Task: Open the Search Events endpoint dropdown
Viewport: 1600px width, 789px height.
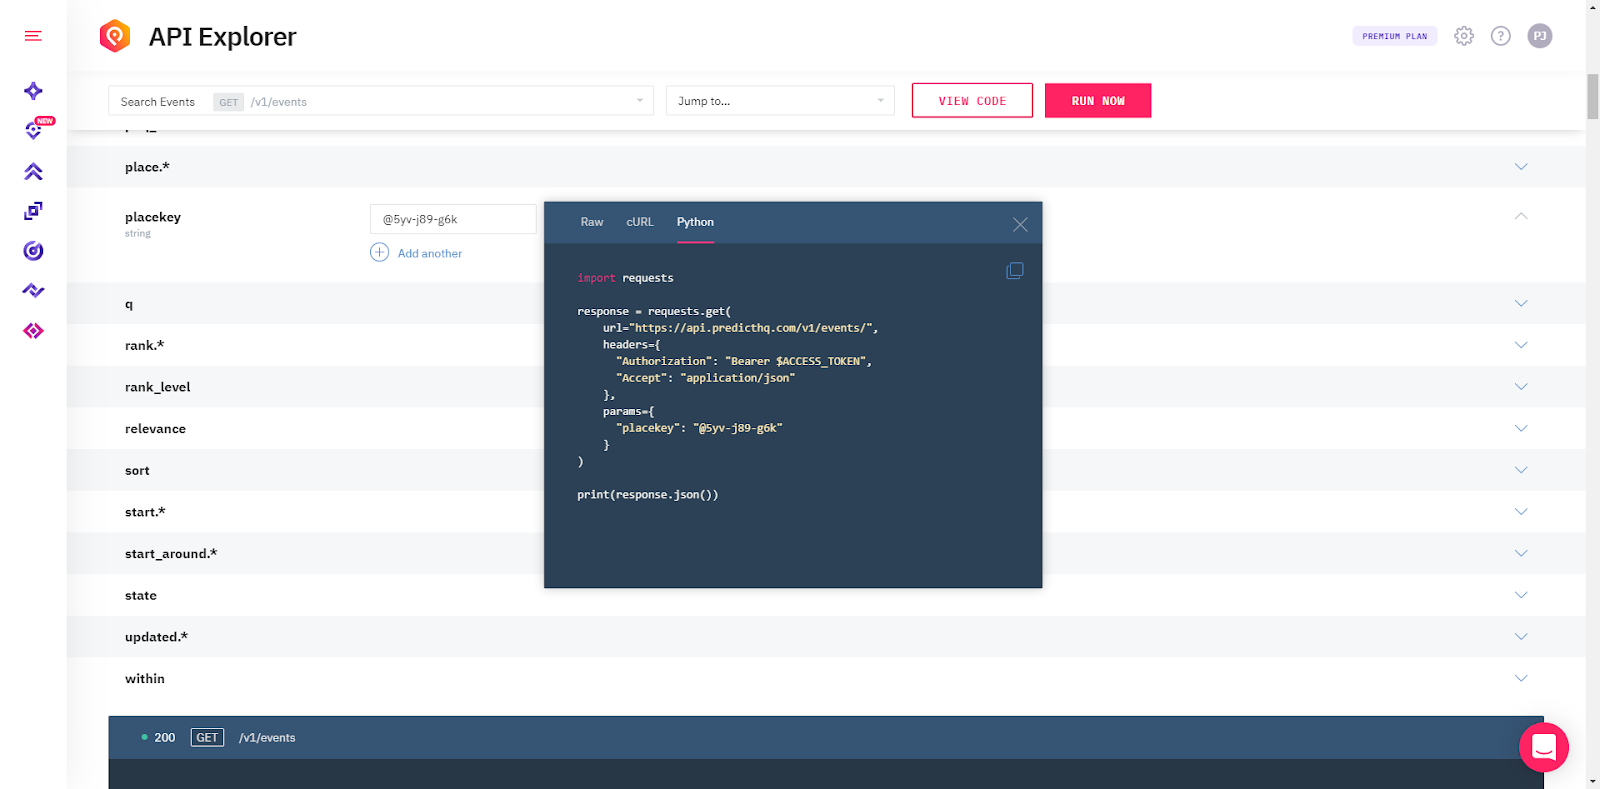Action: coord(381,101)
